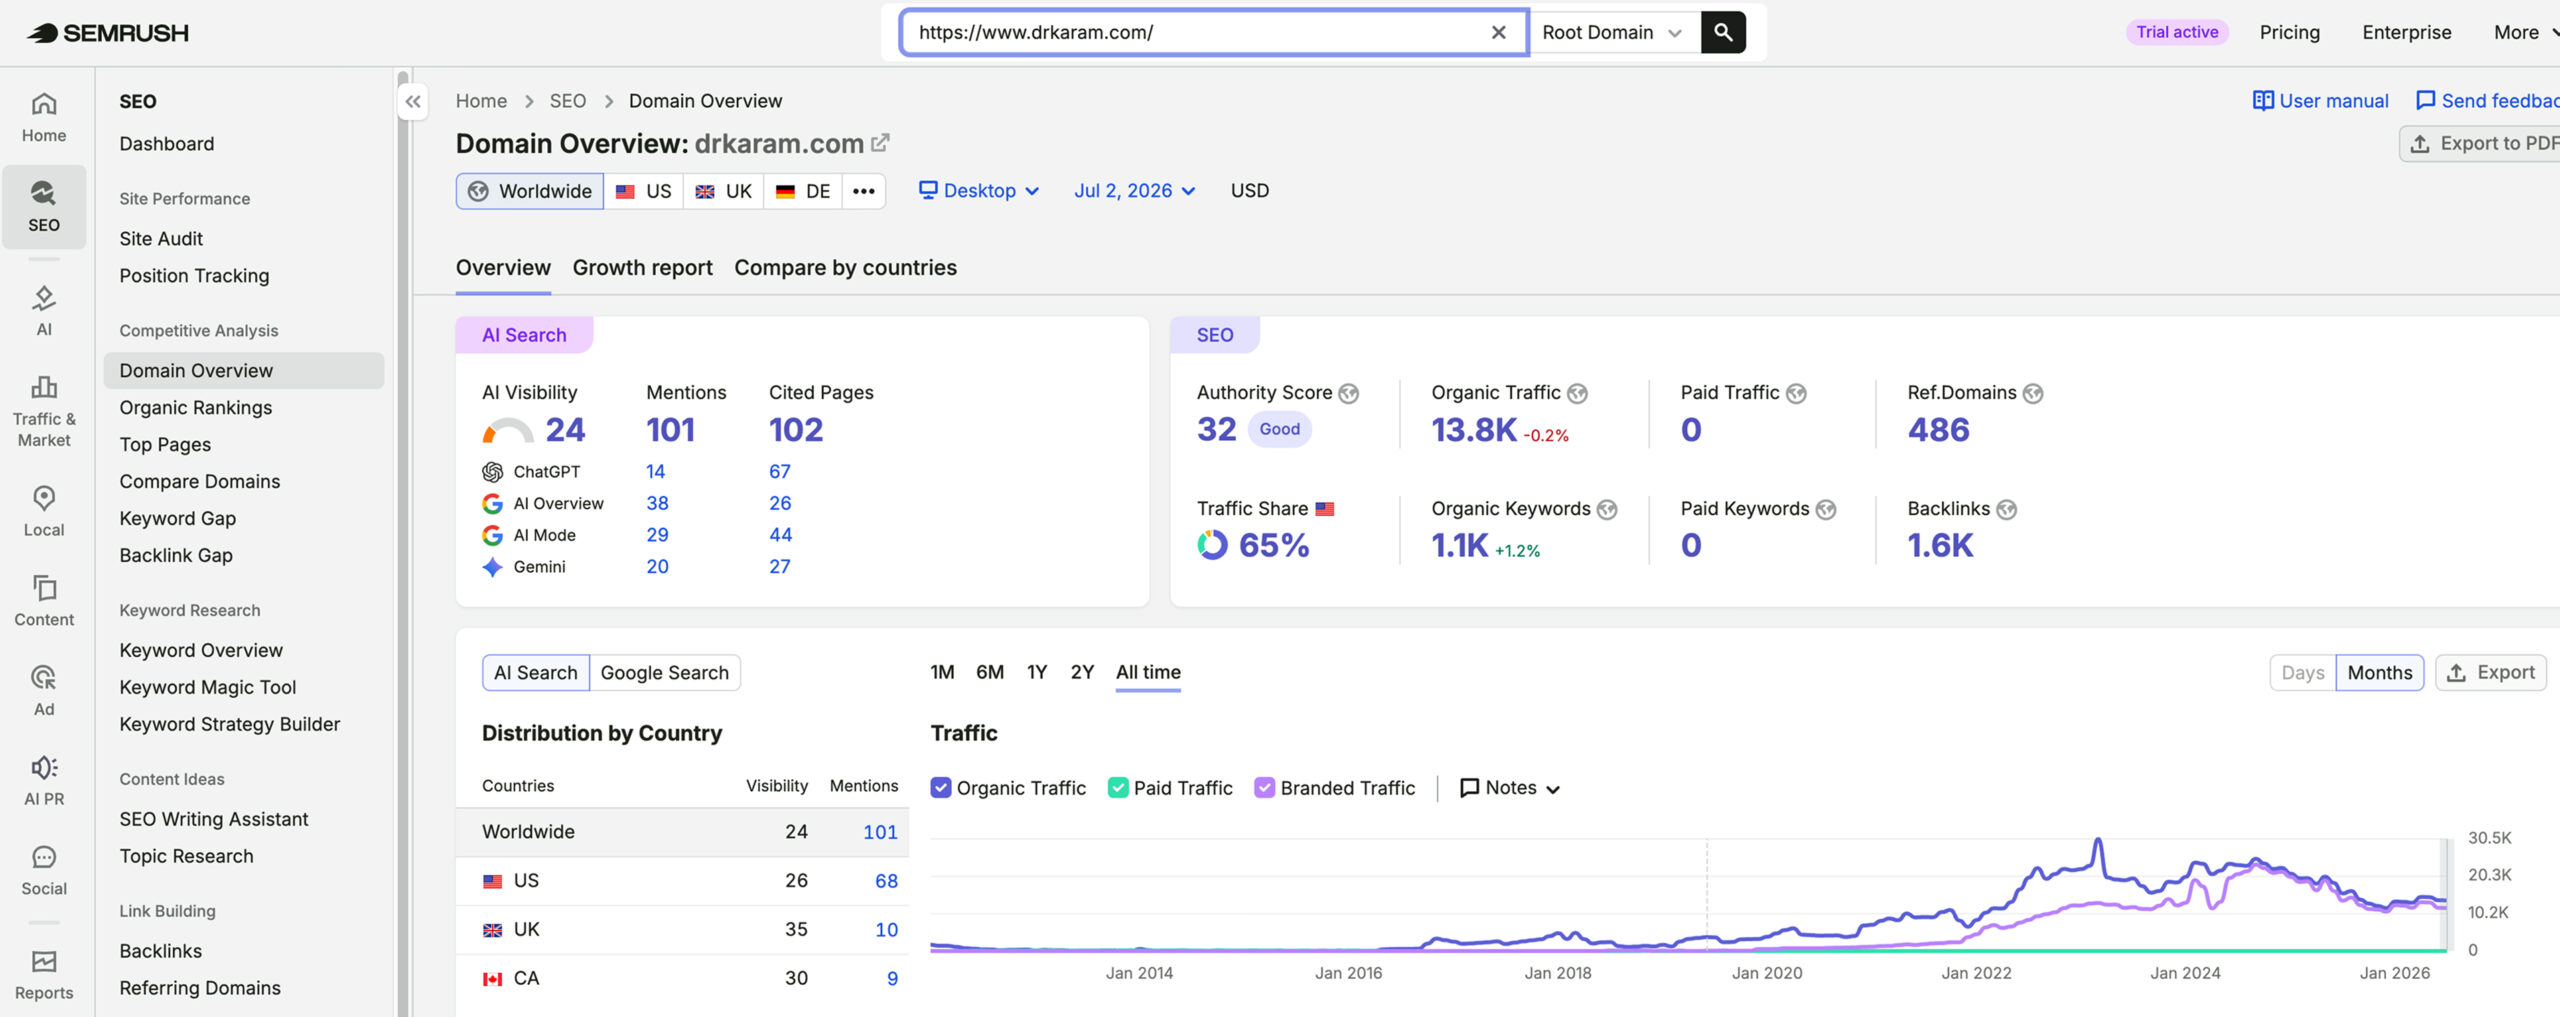
Task: Switch chart granularity to Days
Action: [2302, 673]
